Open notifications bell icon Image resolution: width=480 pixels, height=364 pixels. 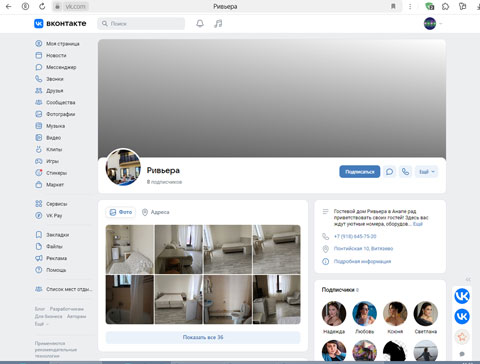point(200,23)
